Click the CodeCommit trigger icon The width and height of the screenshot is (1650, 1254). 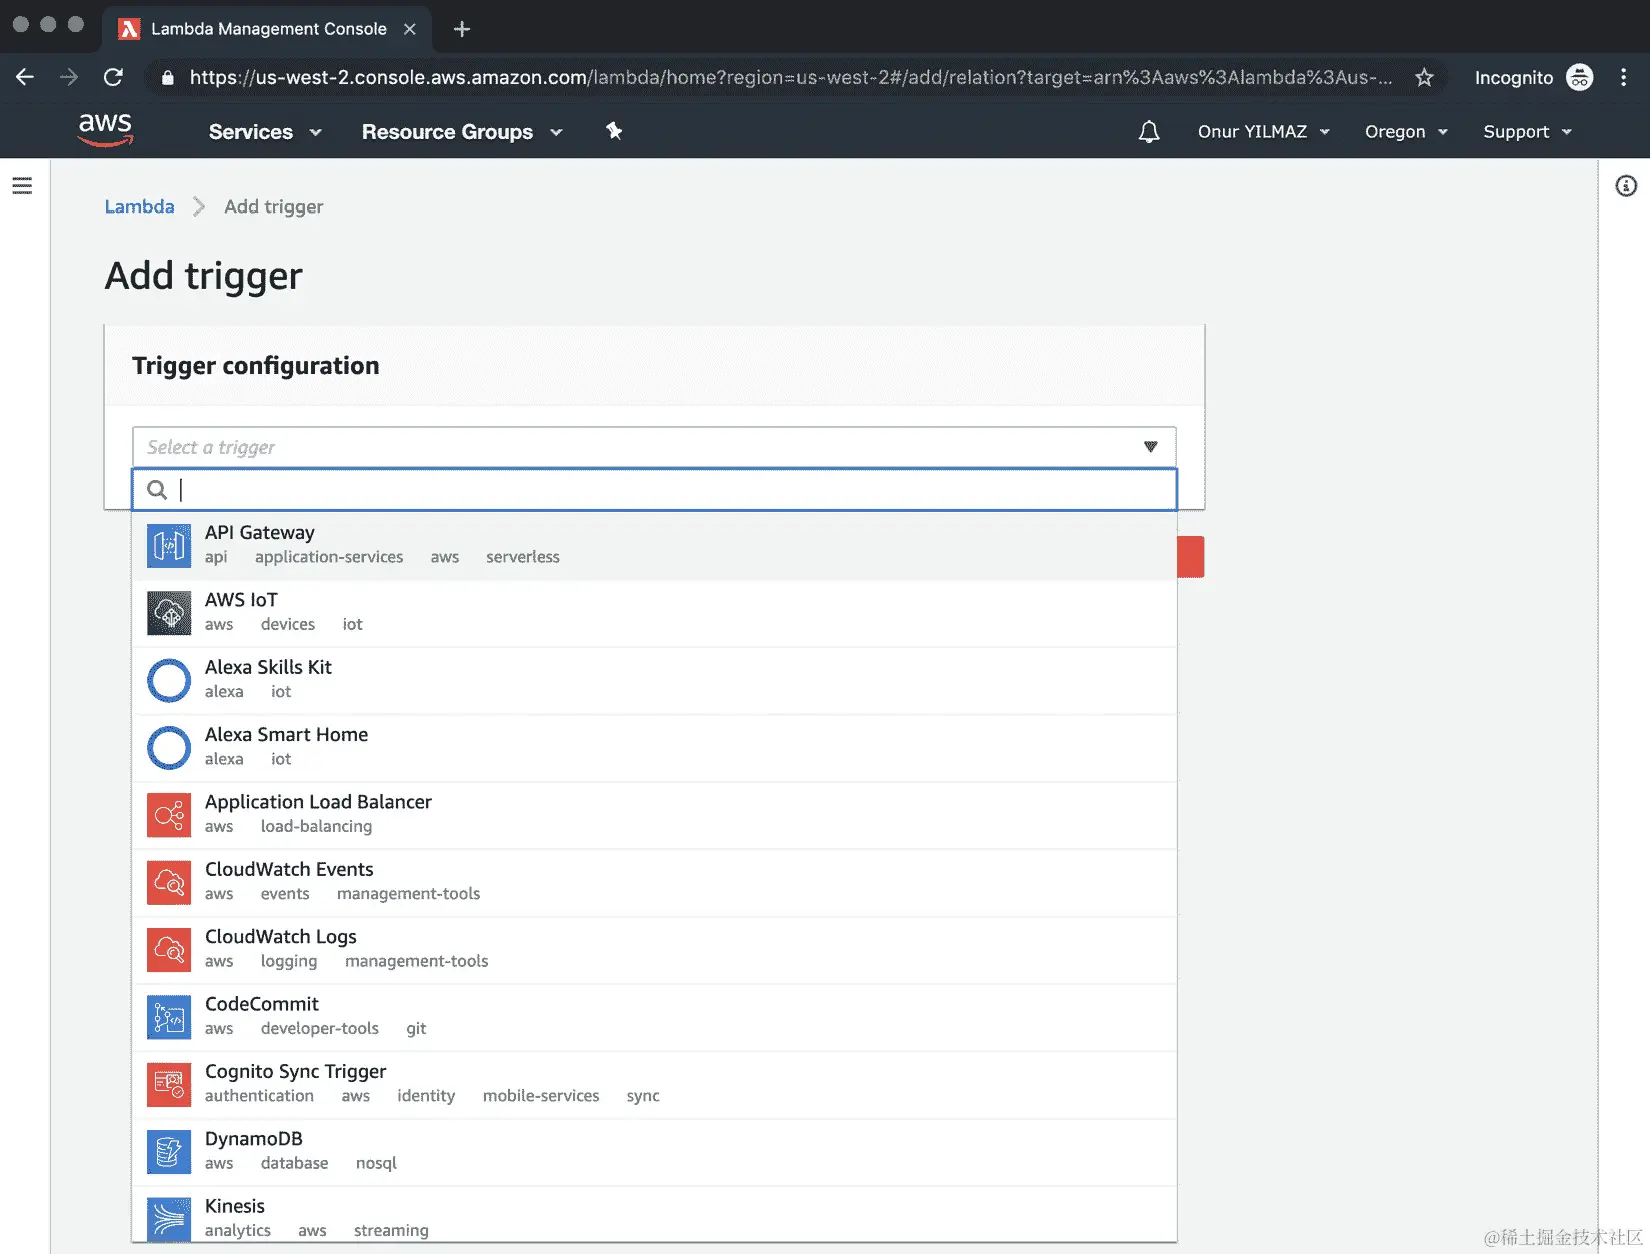click(168, 1017)
